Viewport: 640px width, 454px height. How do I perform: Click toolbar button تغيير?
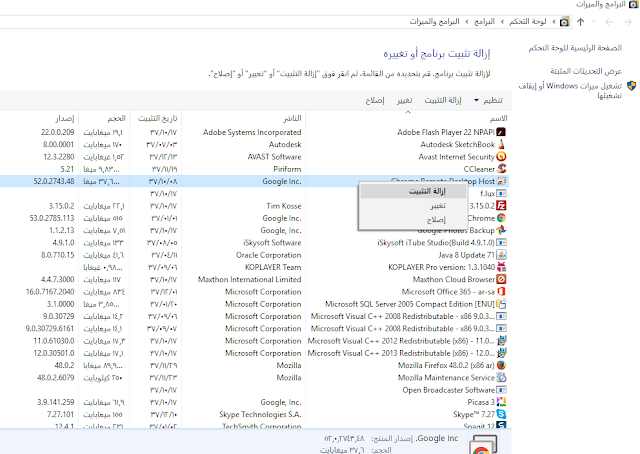pos(404,100)
